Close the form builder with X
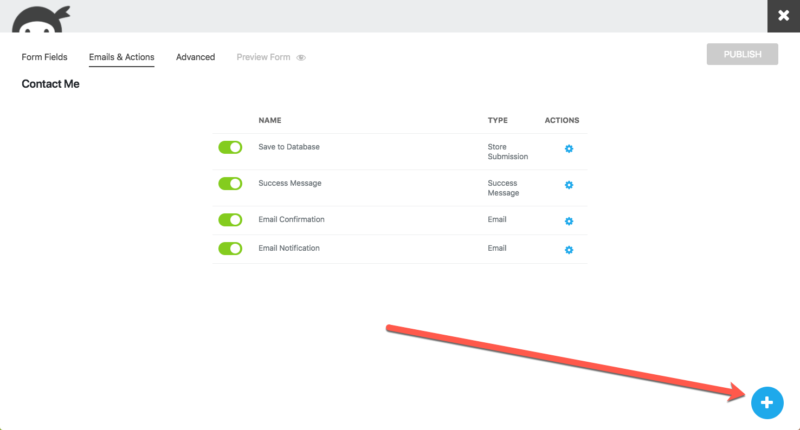 [x=782, y=16]
